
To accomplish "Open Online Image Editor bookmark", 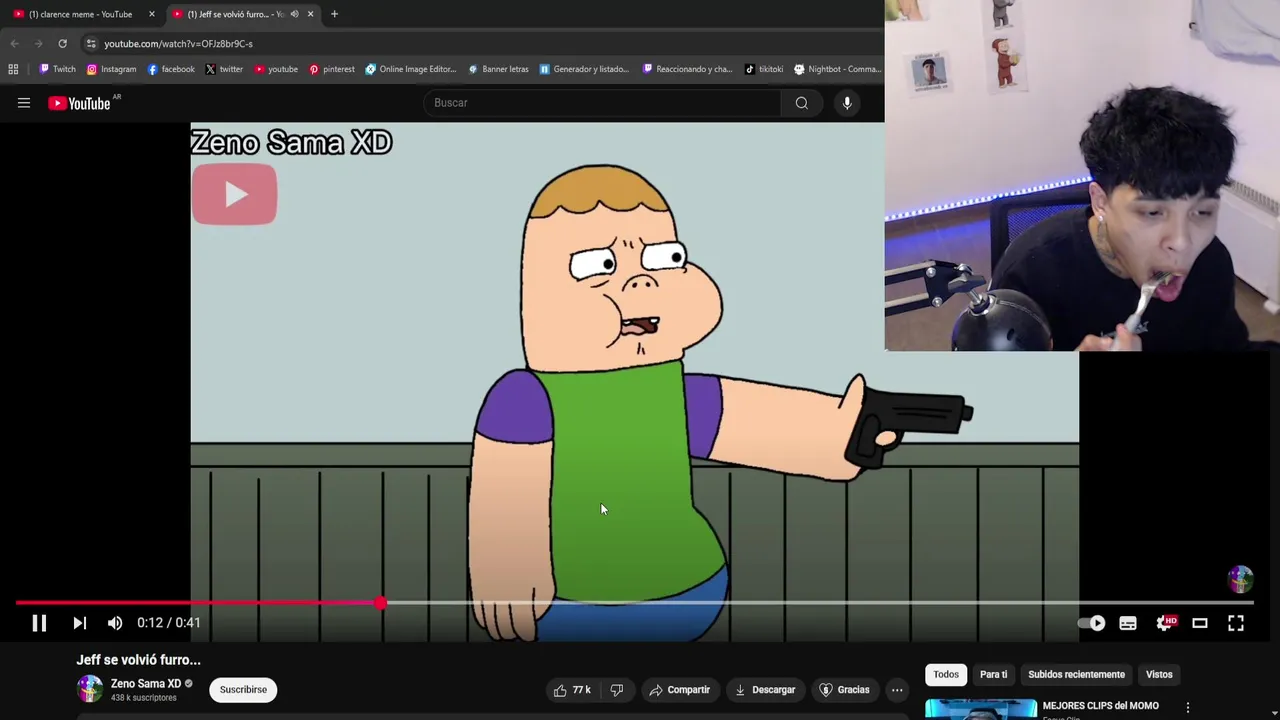I will [x=411, y=69].
